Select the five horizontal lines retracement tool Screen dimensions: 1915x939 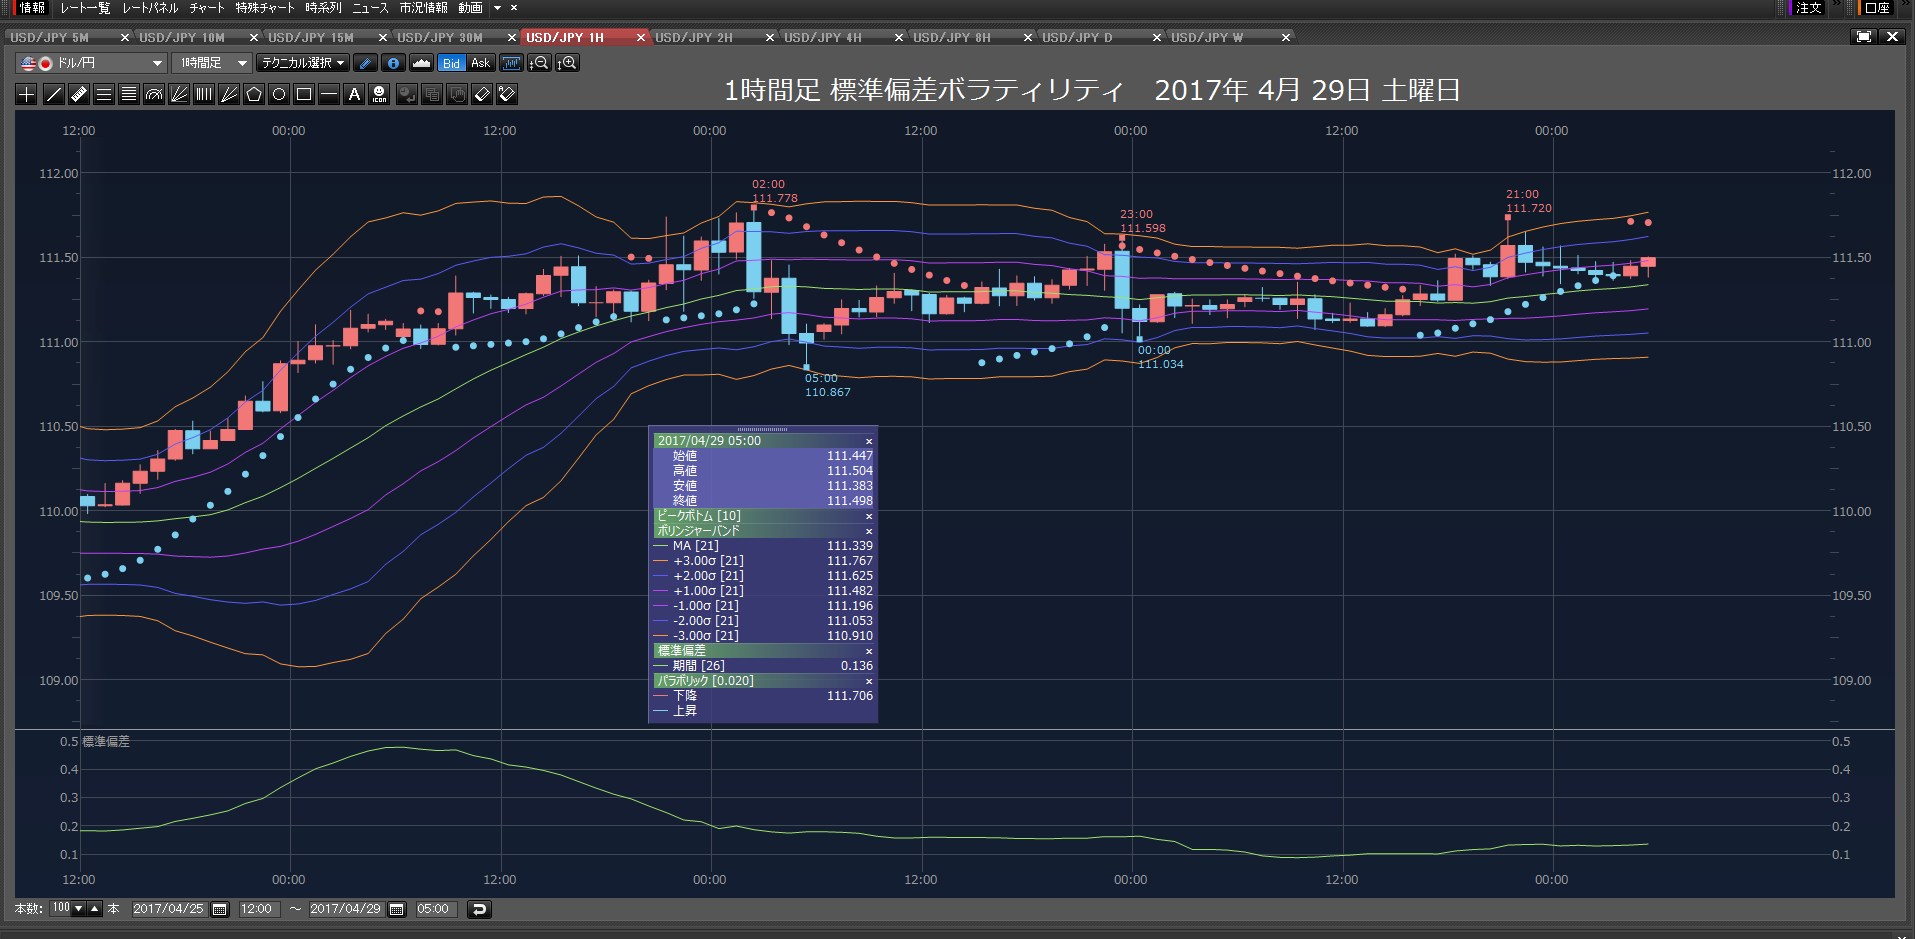point(129,94)
